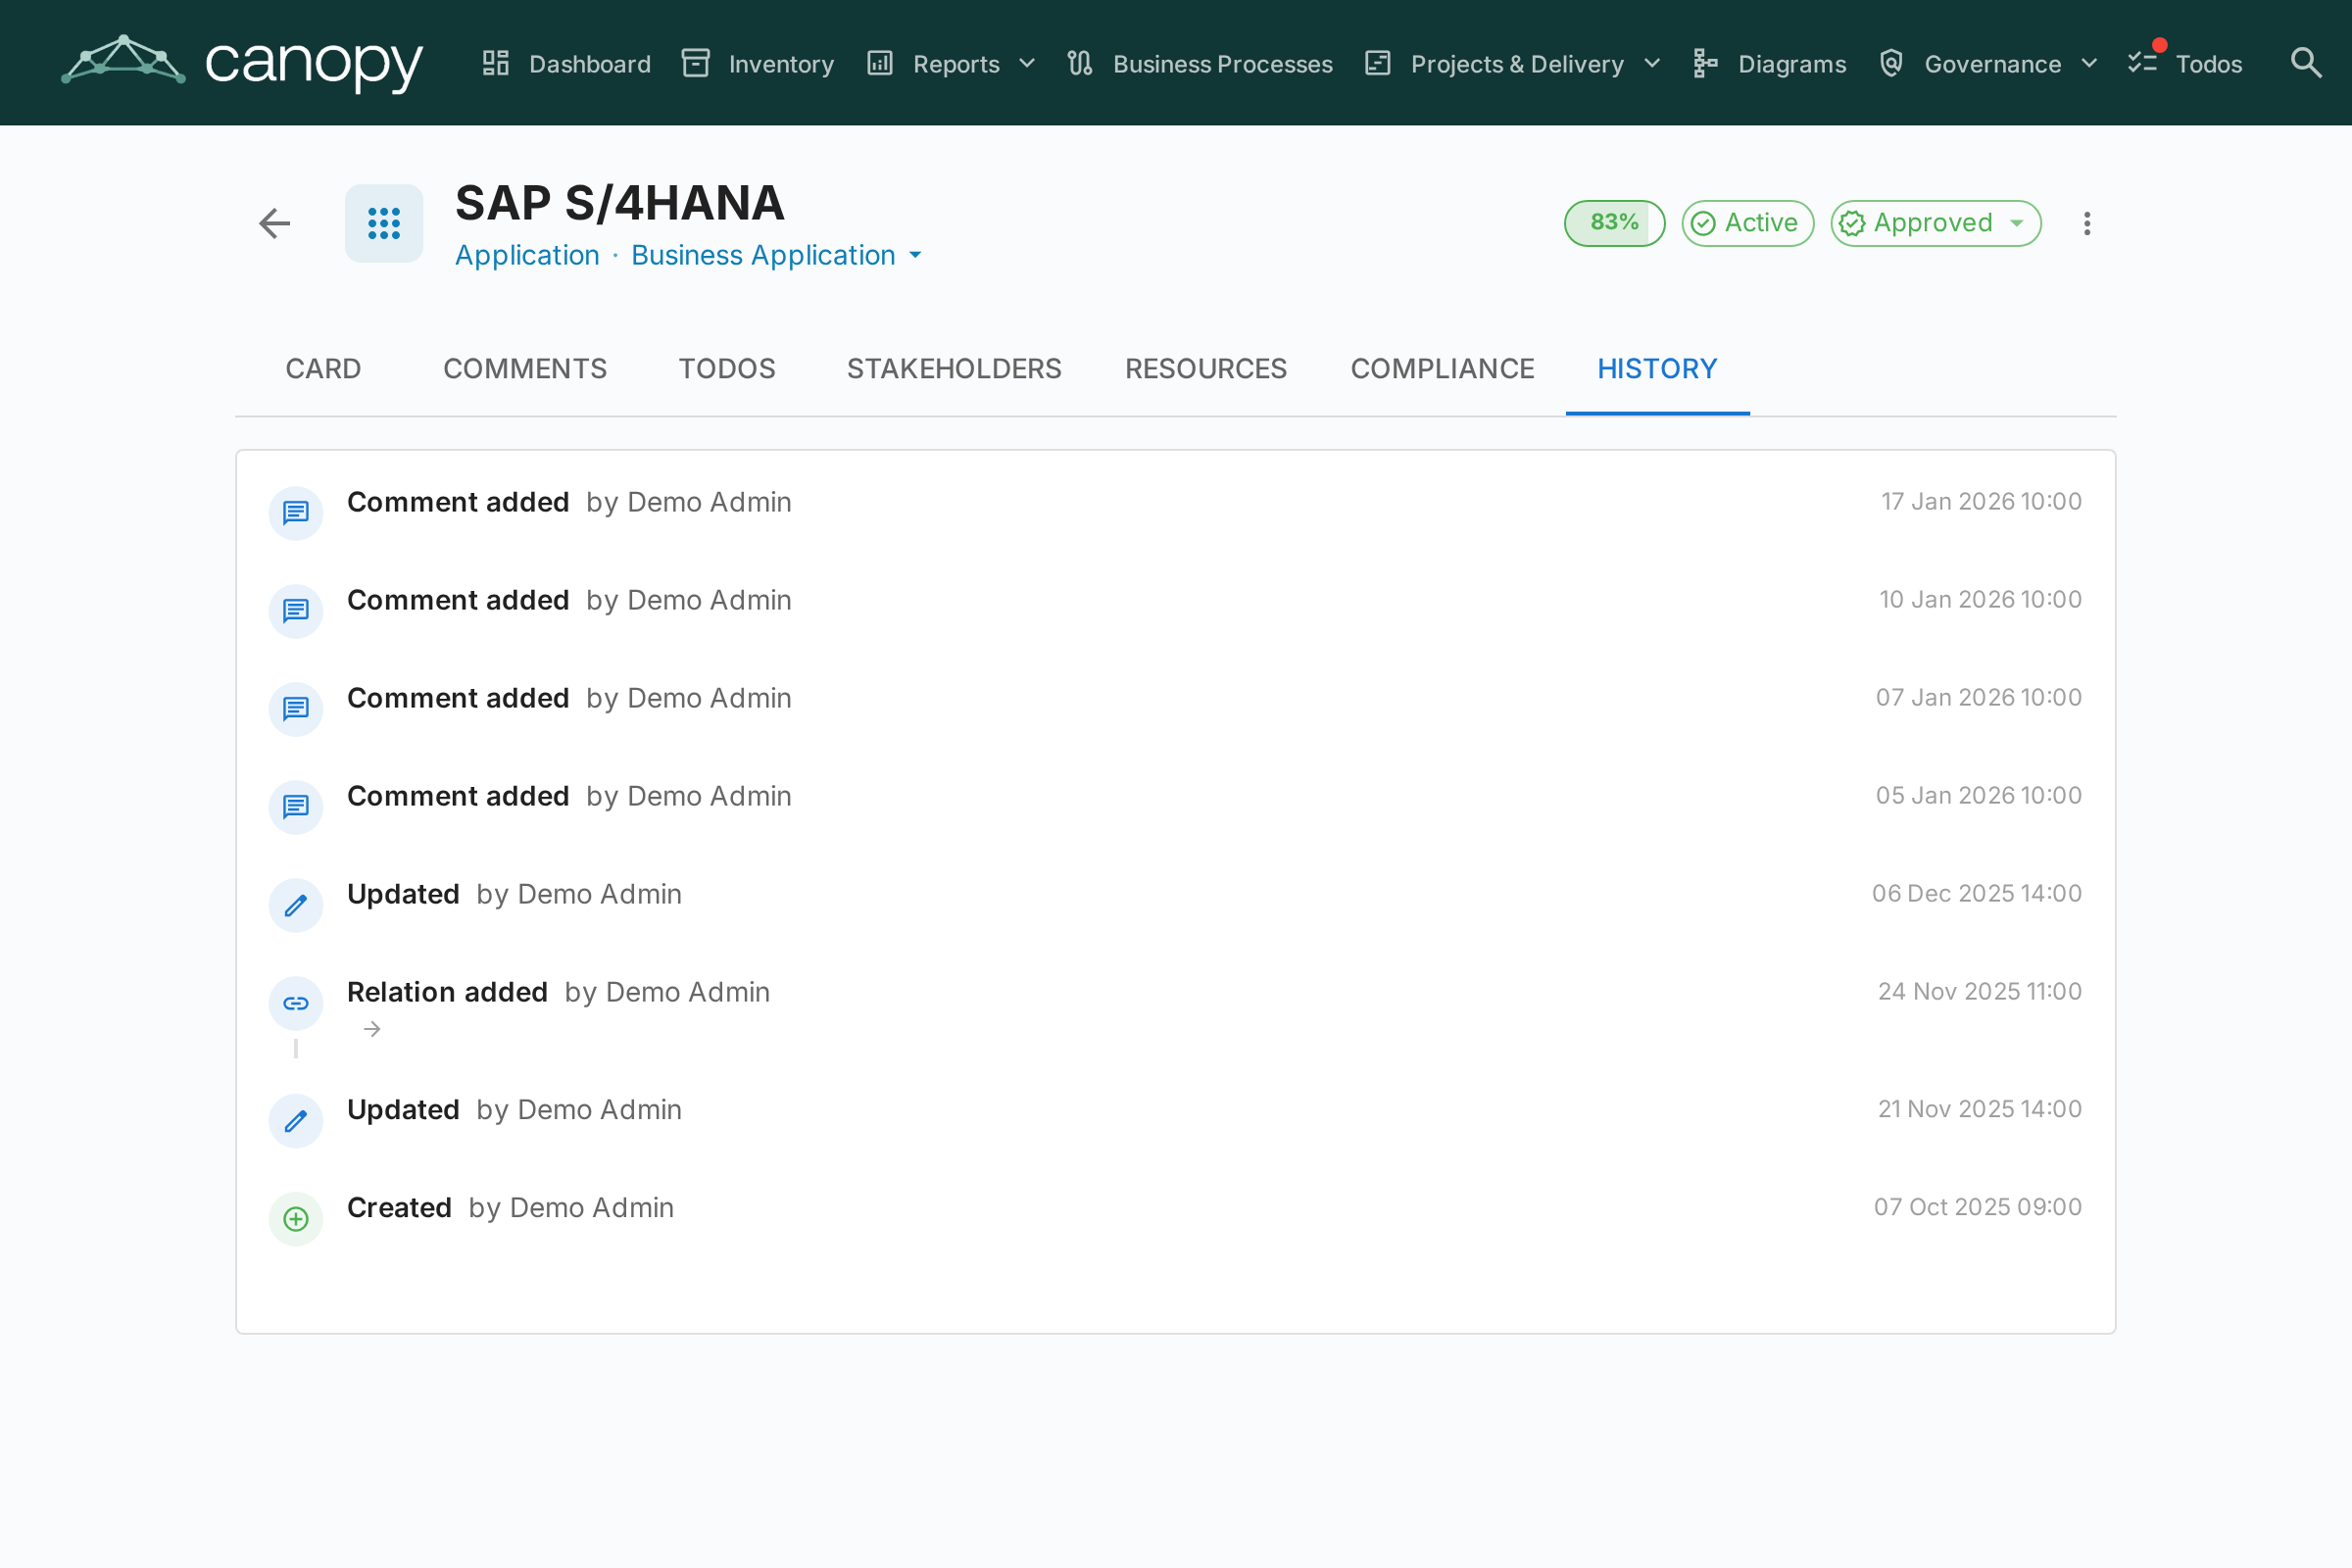Click timestamp 17 Jan 2026 10:00
2352x1568 pixels.
[x=1981, y=501]
